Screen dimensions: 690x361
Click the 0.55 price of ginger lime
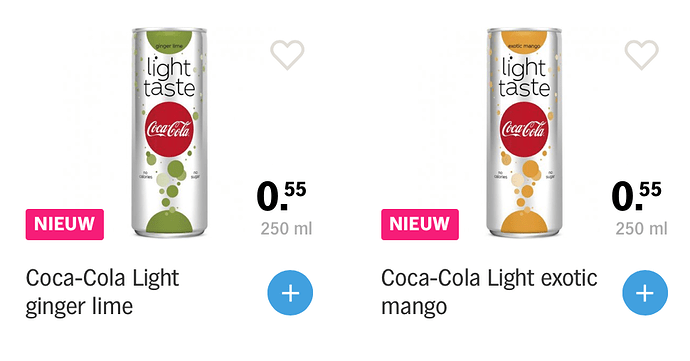[281, 196]
